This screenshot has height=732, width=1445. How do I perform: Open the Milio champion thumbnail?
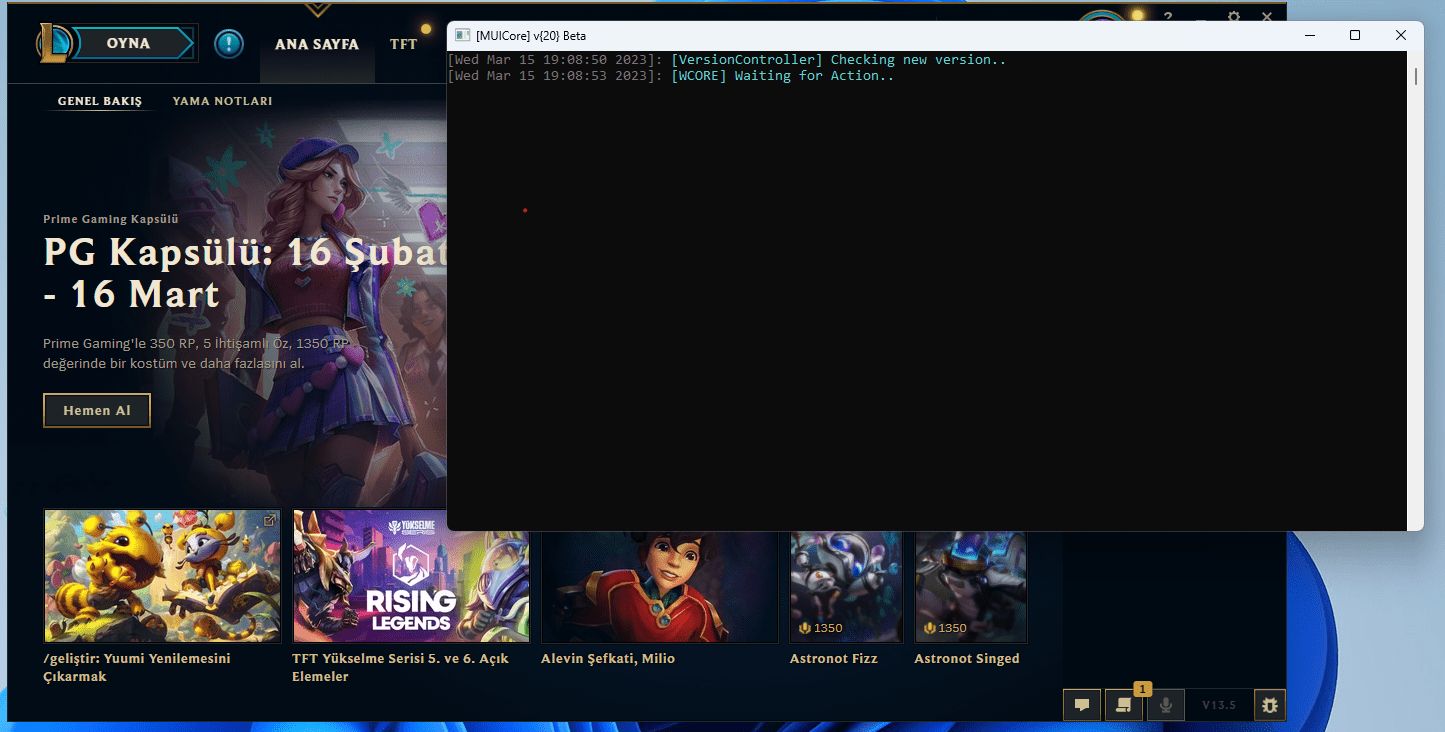pyautogui.click(x=660, y=587)
